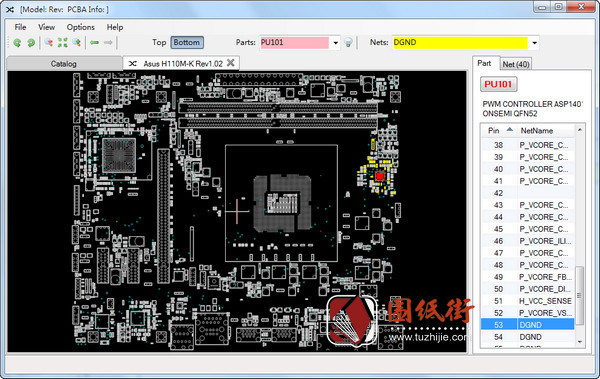Open the View menu
This screenshot has height=379, width=600.
coord(46,27)
